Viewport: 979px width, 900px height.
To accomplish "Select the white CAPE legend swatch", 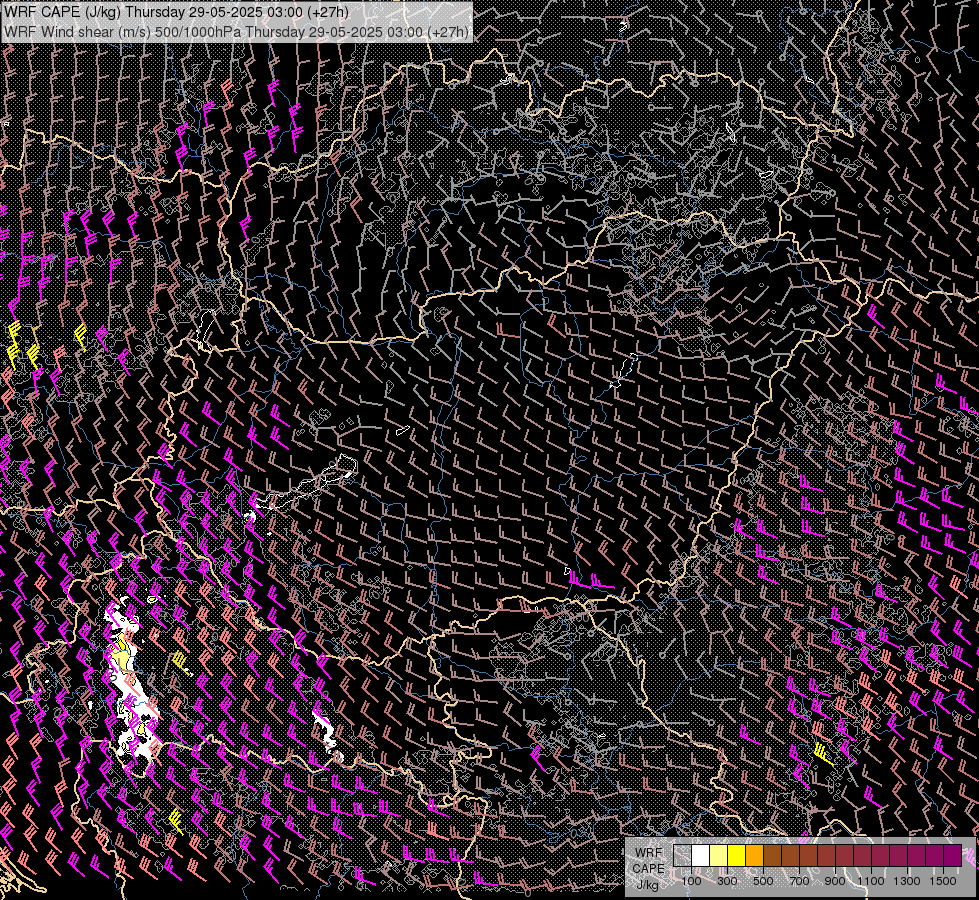I will pyautogui.click(x=701, y=855).
